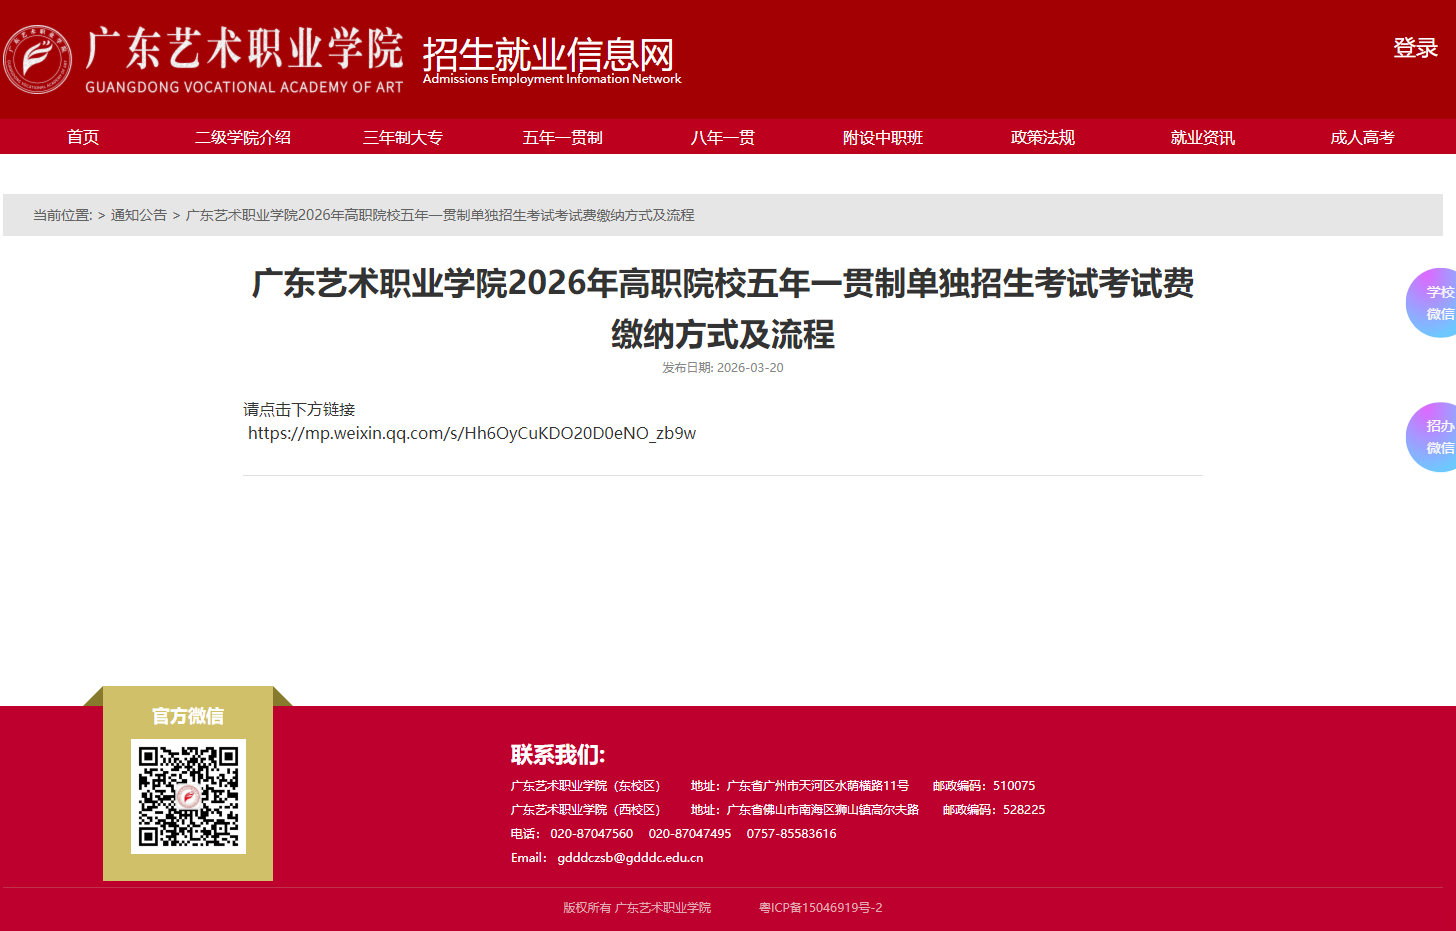Image resolution: width=1456 pixels, height=931 pixels.
Task: Click the gdddczsb@gdddc.edu.cn email address
Action: pos(630,857)
